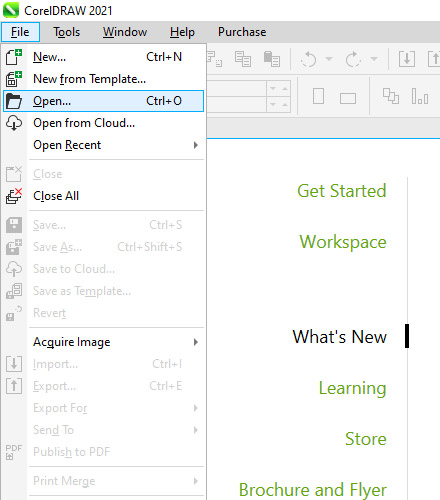Select landscape page orientation icon
Screen dimensions: 440x500
click(348, 98)
